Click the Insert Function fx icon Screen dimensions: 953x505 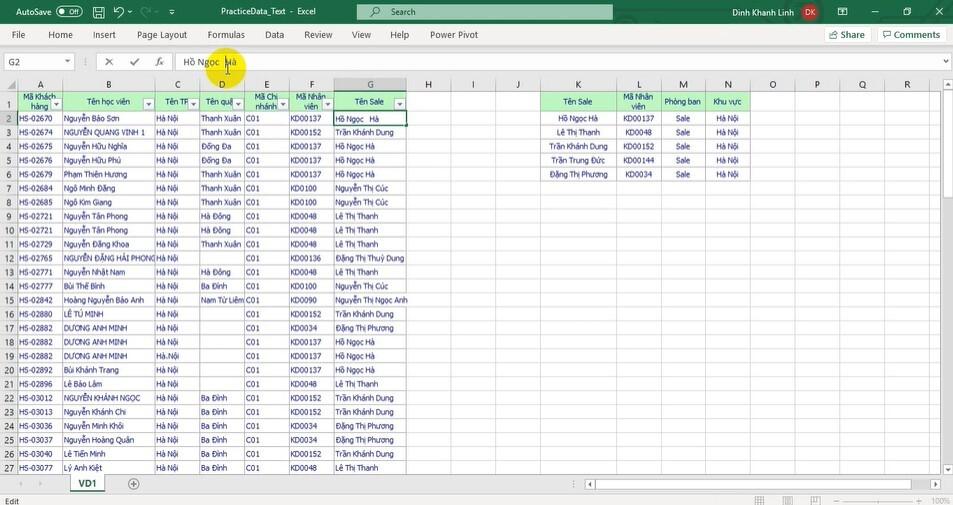(159, 61)
